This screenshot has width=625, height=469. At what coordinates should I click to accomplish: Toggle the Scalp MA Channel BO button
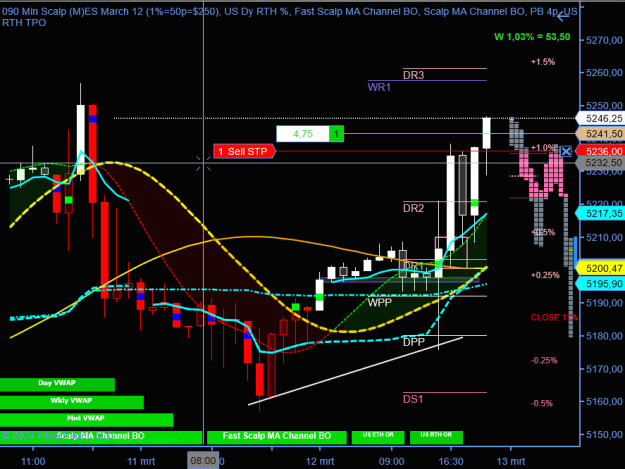(x=100, y=437)
